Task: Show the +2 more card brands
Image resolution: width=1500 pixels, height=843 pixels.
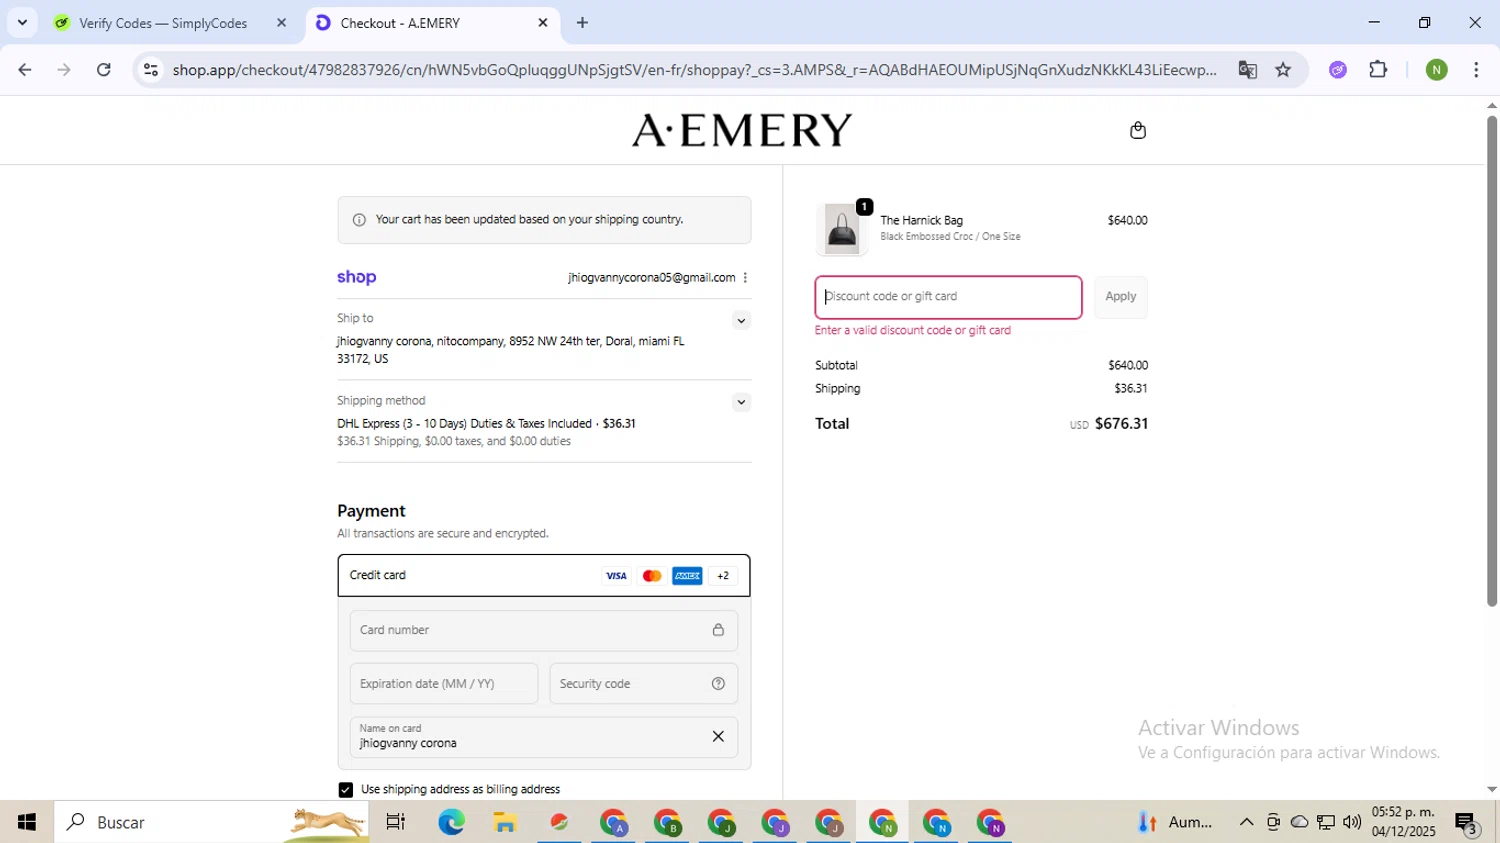Action: point(723,576)
